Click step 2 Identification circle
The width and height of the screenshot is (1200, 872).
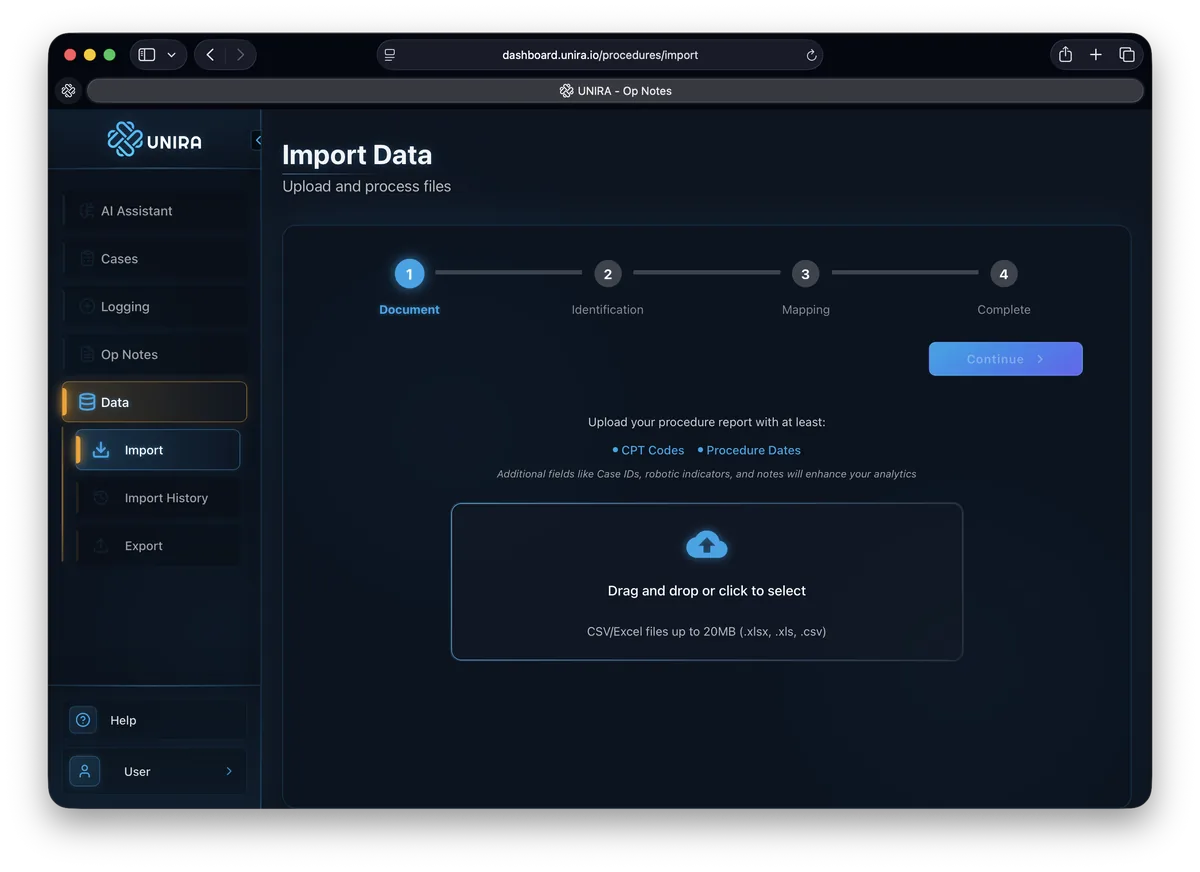coord(607,273)
